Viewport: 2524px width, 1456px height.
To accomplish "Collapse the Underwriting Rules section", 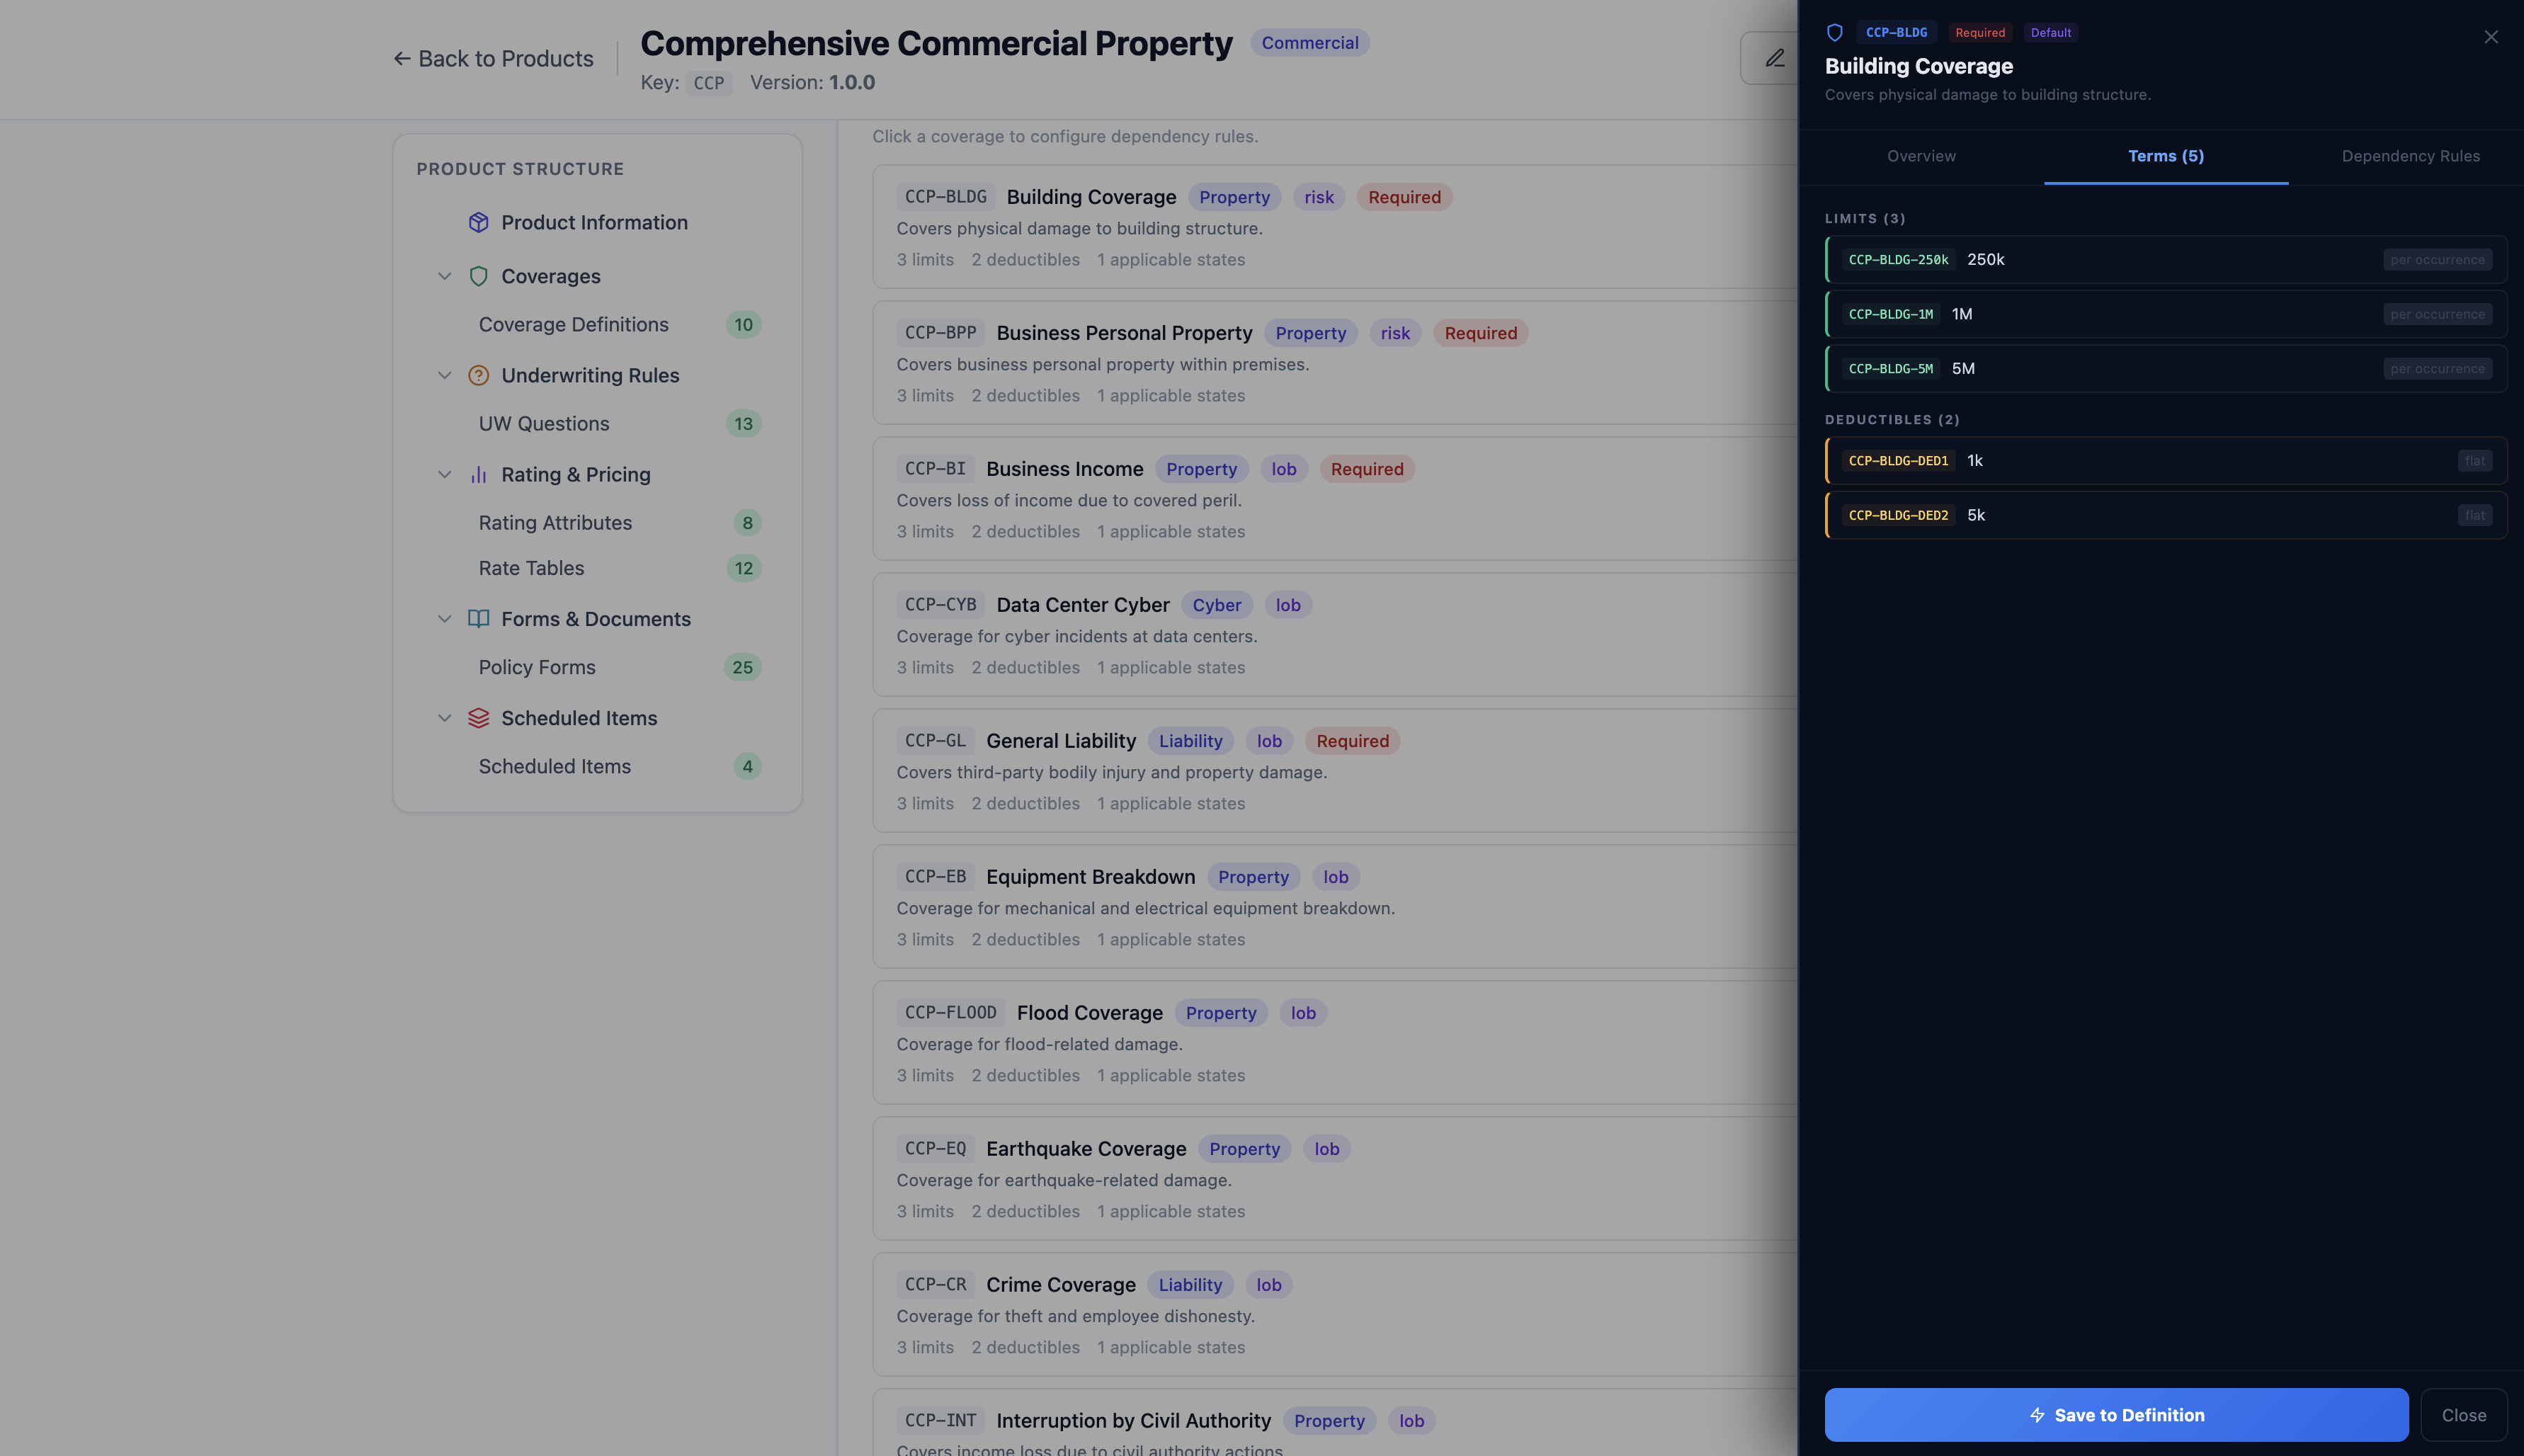I will point(444,375).
